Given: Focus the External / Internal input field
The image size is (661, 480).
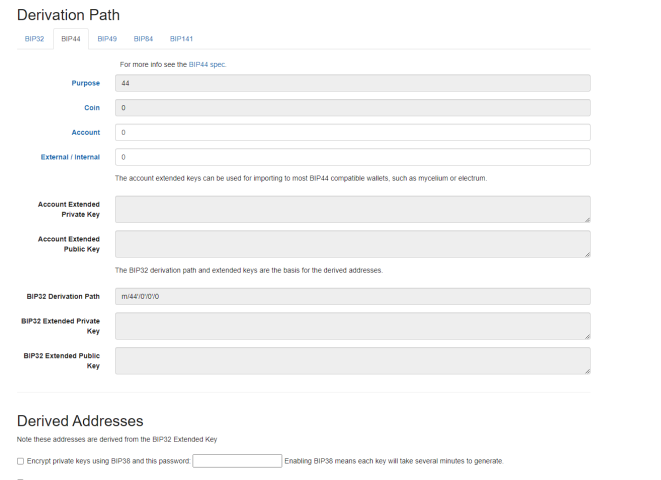Looking at the screenshot, I should 353,157.
